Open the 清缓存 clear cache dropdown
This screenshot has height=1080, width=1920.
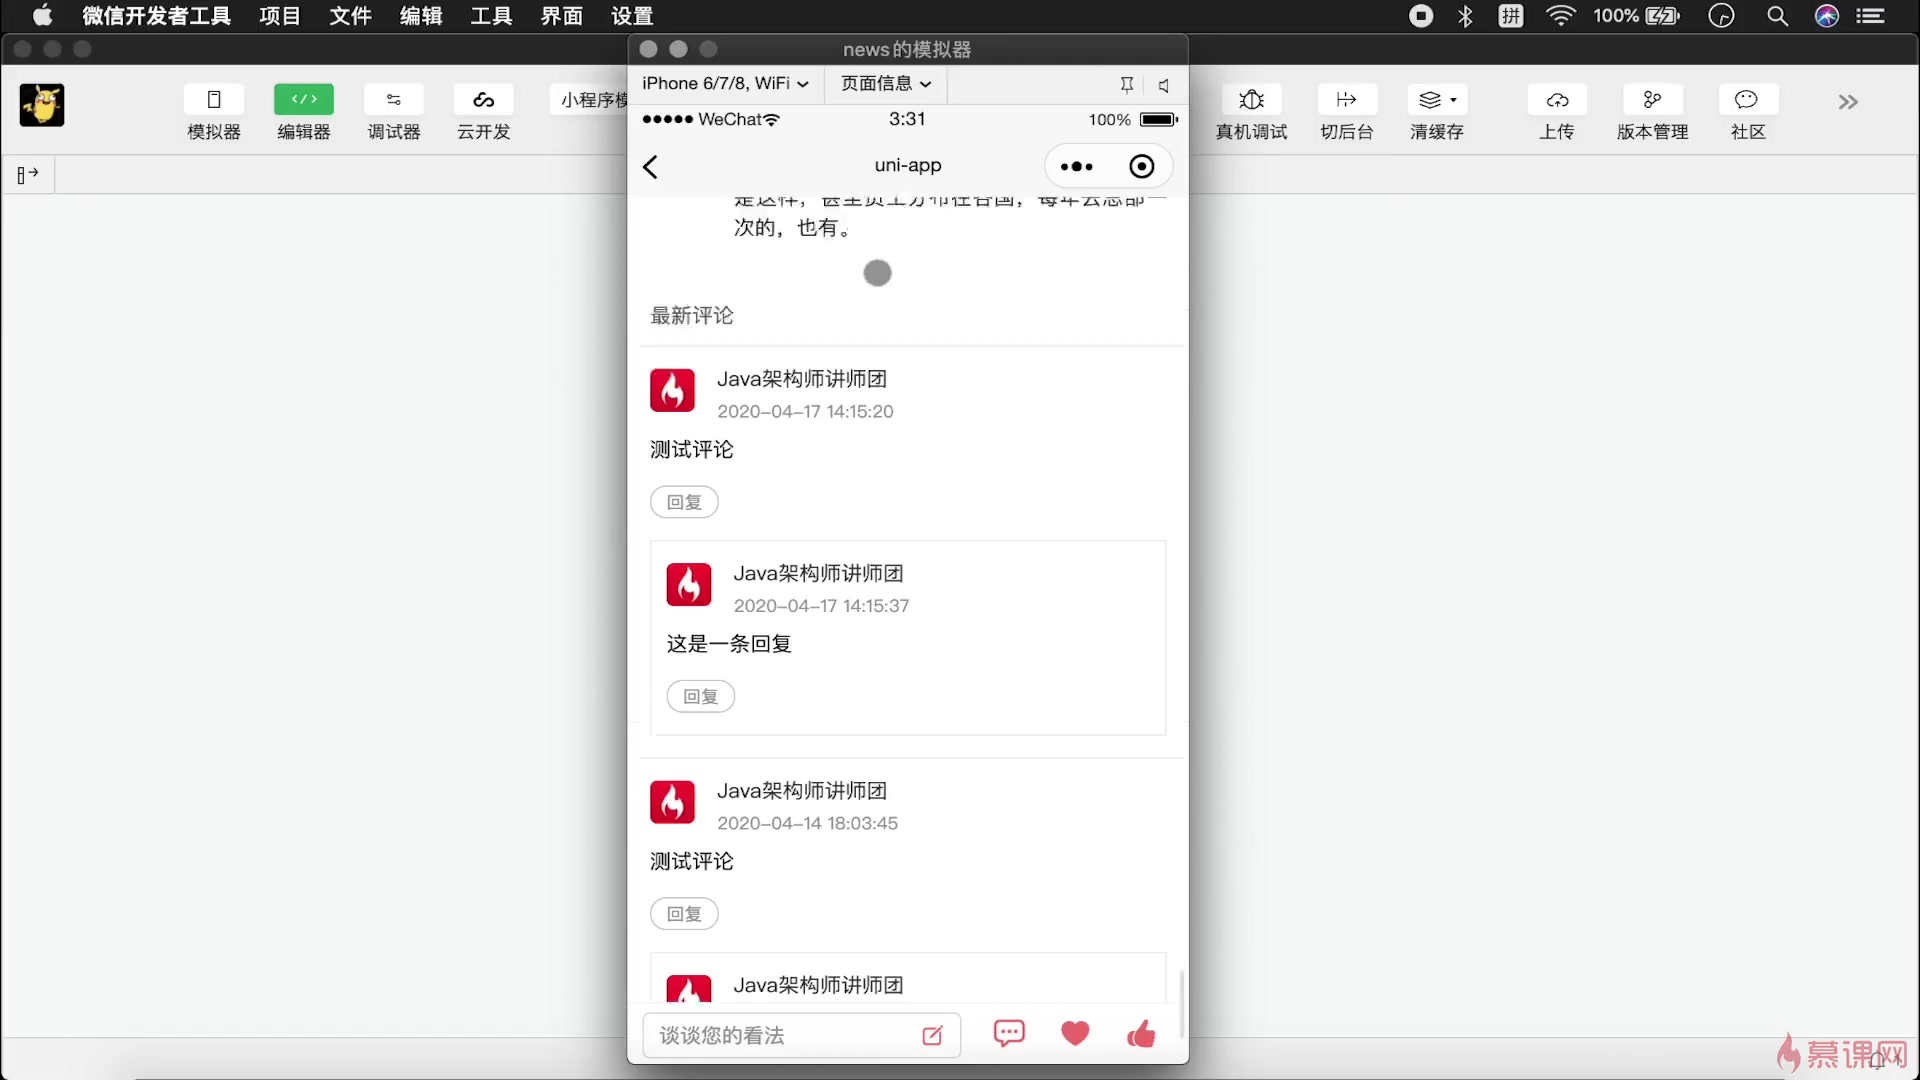[x=1438, y=100]
